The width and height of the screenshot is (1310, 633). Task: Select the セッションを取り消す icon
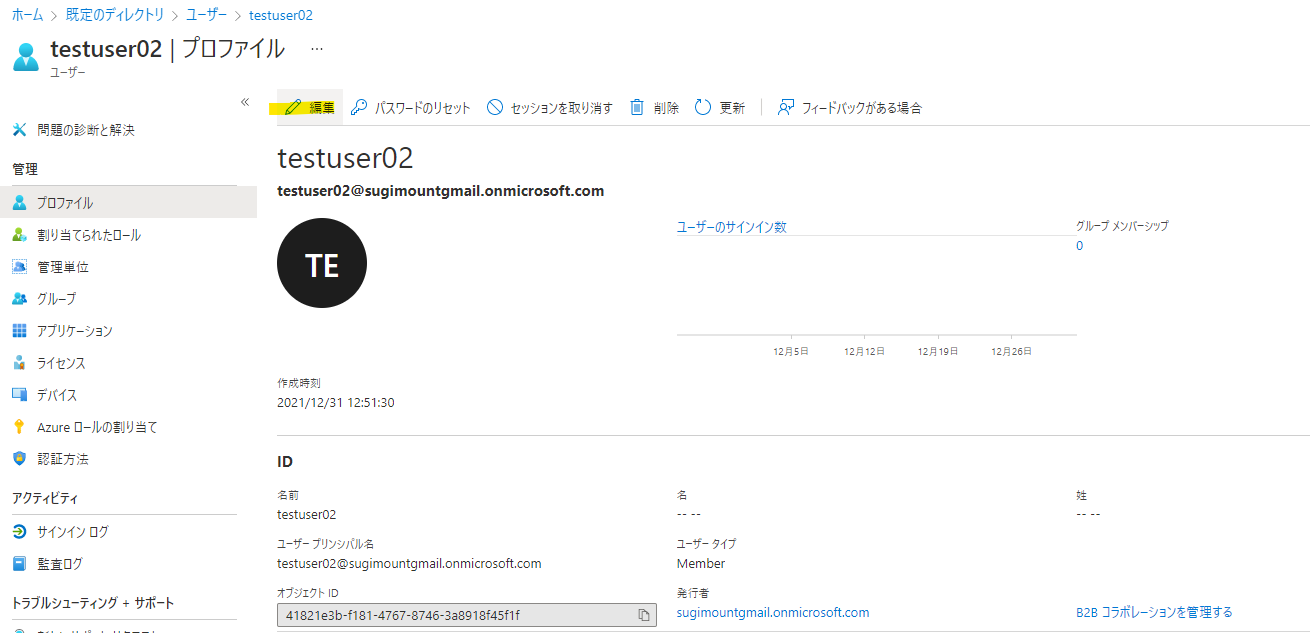tap(494, 107)
